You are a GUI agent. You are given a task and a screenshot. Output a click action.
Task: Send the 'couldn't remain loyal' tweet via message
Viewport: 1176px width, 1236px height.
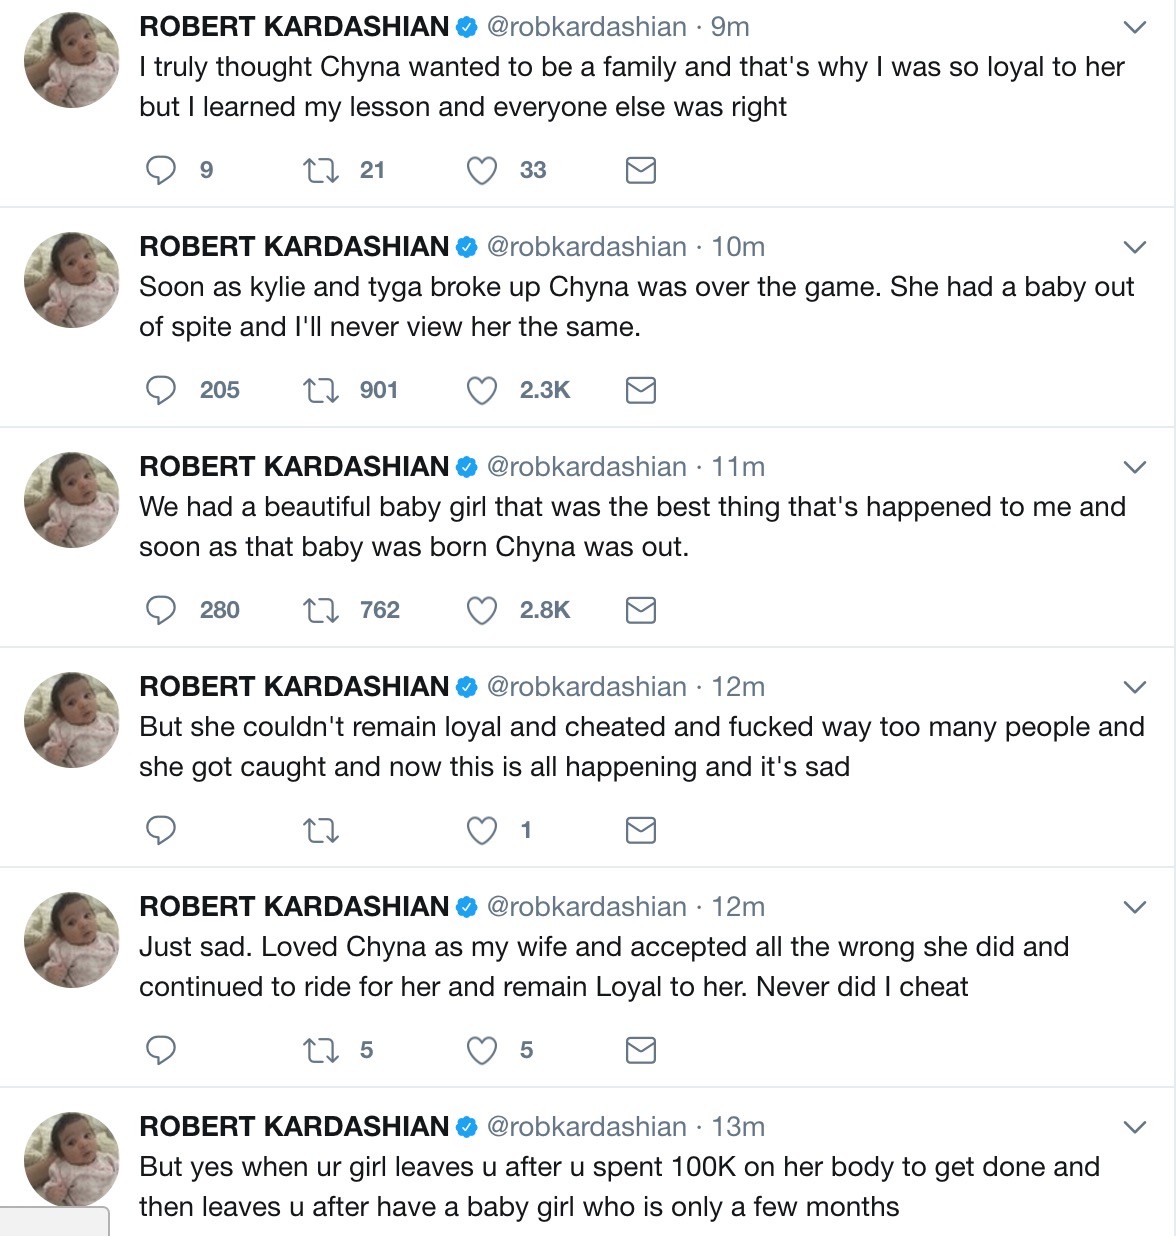[640, 830]
